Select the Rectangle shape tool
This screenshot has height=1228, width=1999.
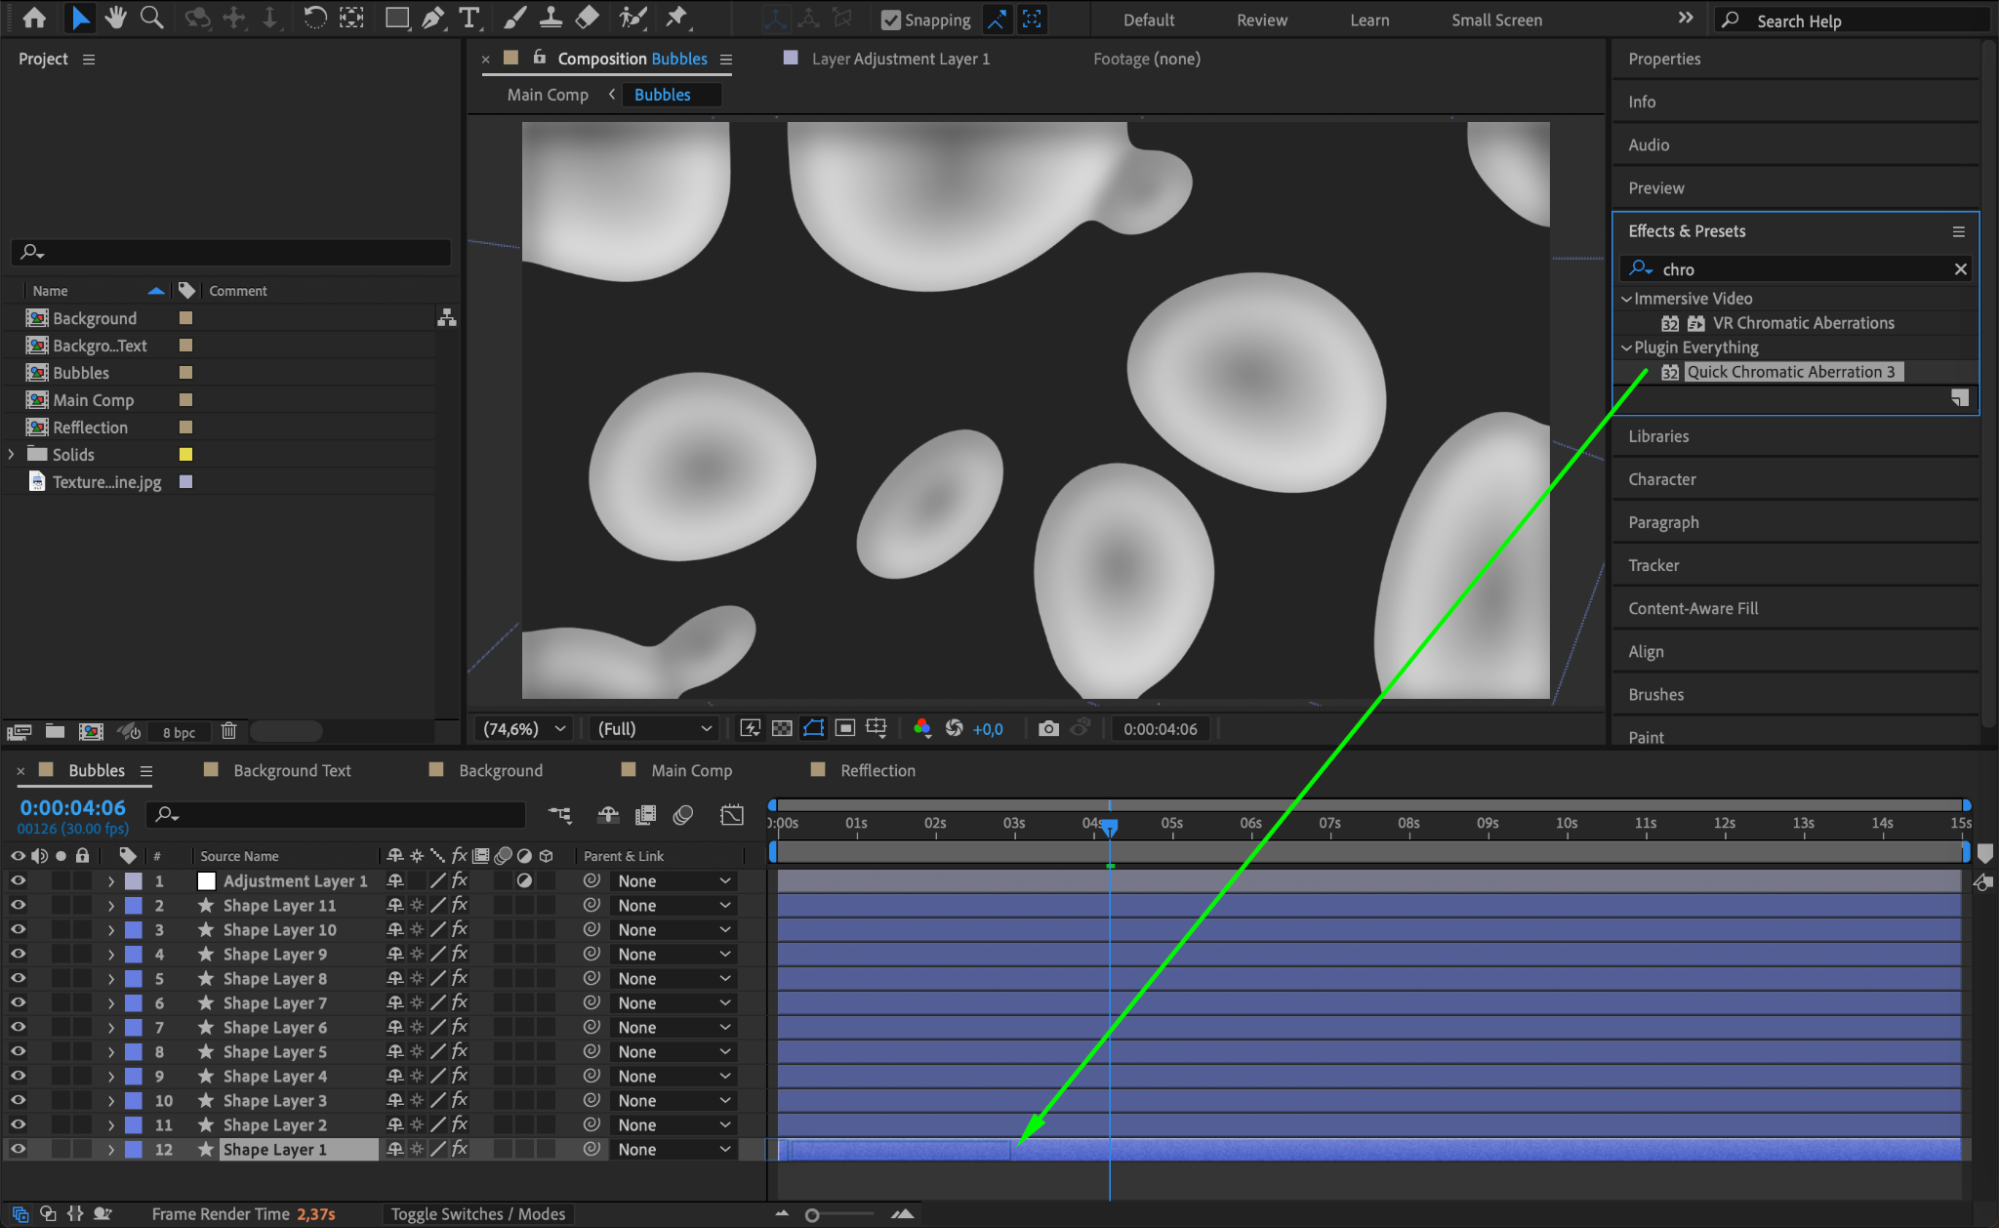click(397, 17)
